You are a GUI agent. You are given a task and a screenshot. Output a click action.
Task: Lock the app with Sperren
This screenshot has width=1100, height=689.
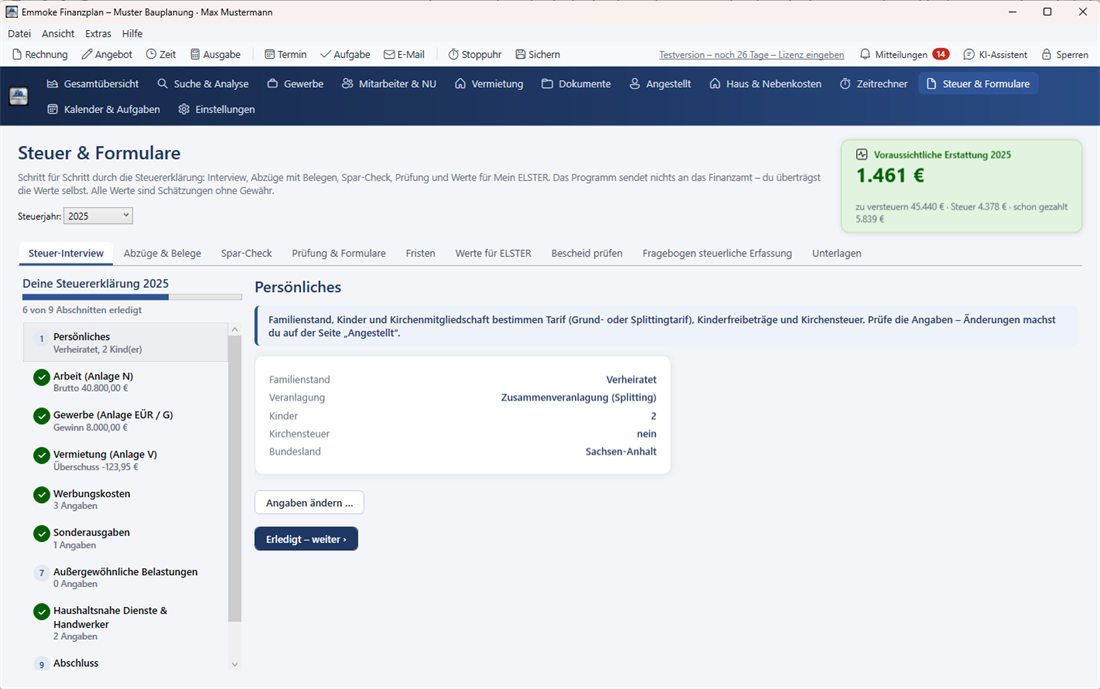[1064, 54]
